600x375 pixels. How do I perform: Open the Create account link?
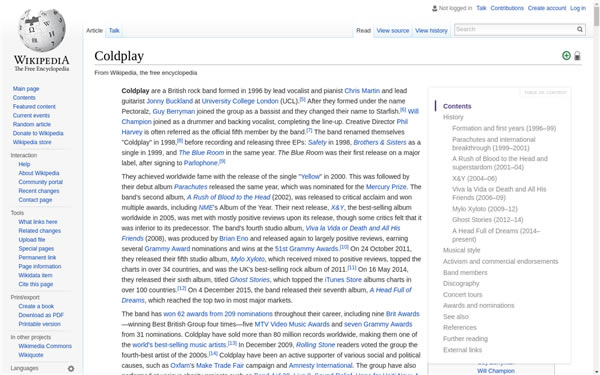click(546, 8)
